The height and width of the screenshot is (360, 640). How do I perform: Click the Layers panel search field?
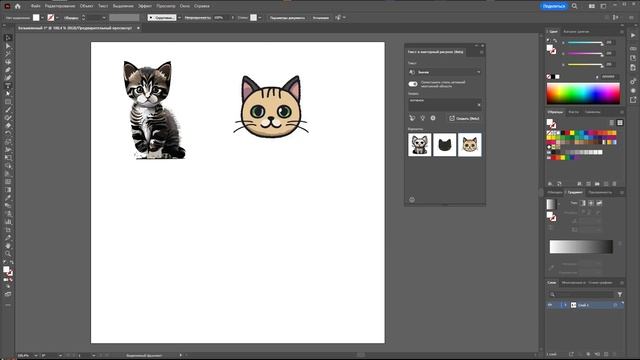(582, 294)
